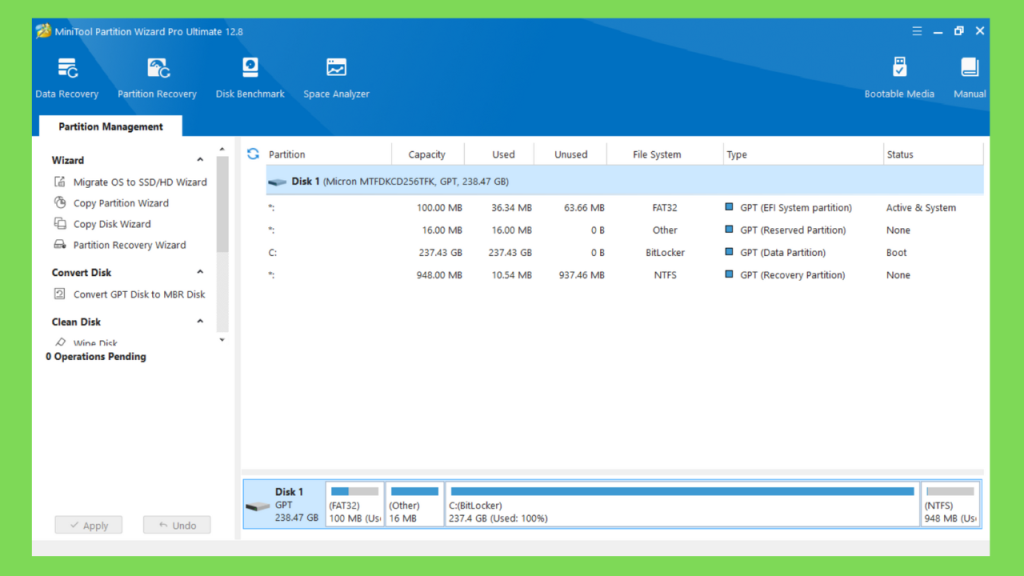Sort by Status column header

[x=933, y=154]
